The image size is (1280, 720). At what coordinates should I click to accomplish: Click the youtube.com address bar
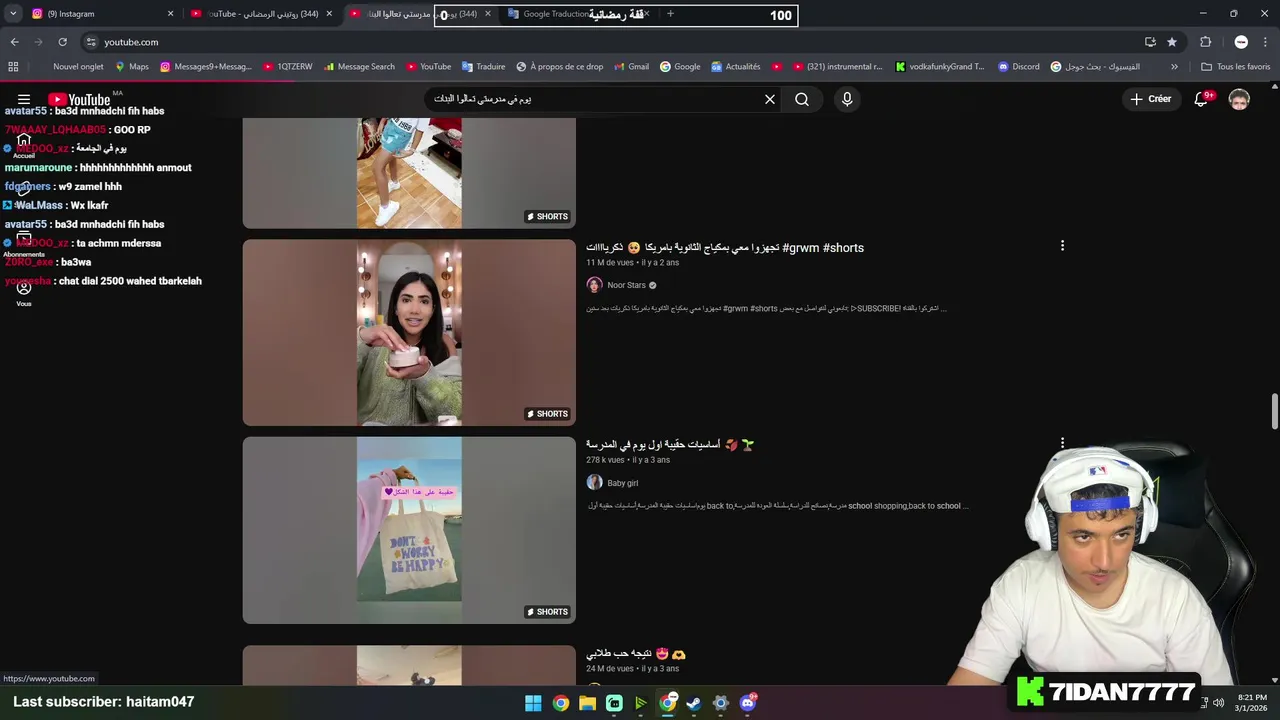[x=610, y=42]
